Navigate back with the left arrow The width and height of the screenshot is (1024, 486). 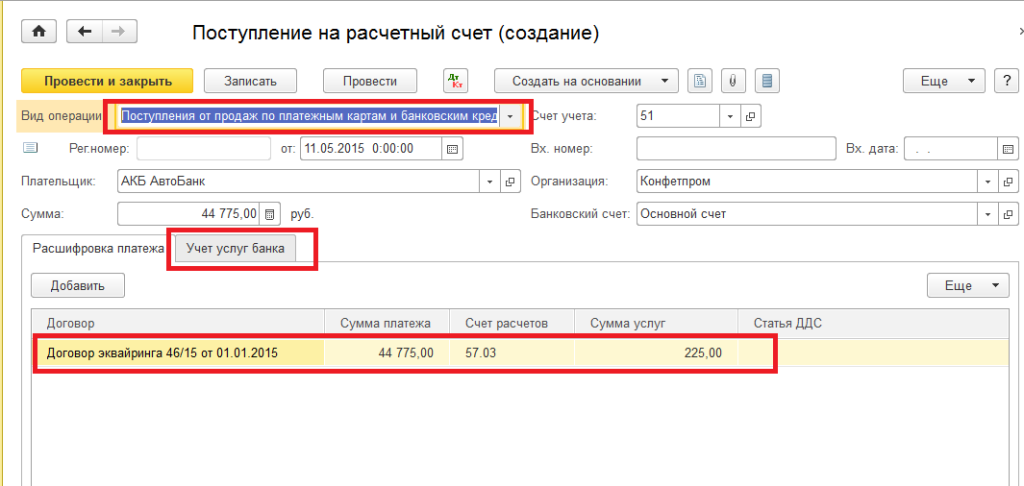[86, 32]
